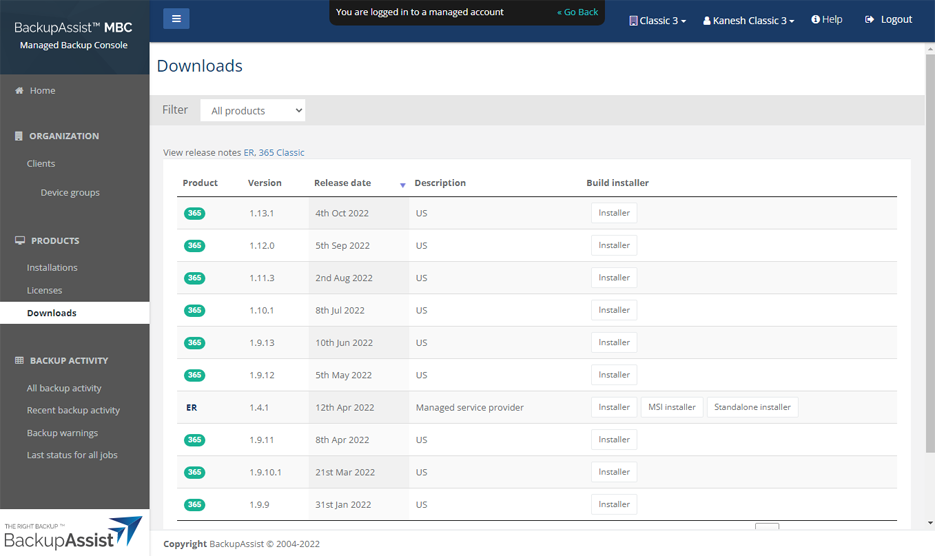This screenshot has height=556, width=935.
Task: Sort by the Version column header
Action: coord(265,183)
